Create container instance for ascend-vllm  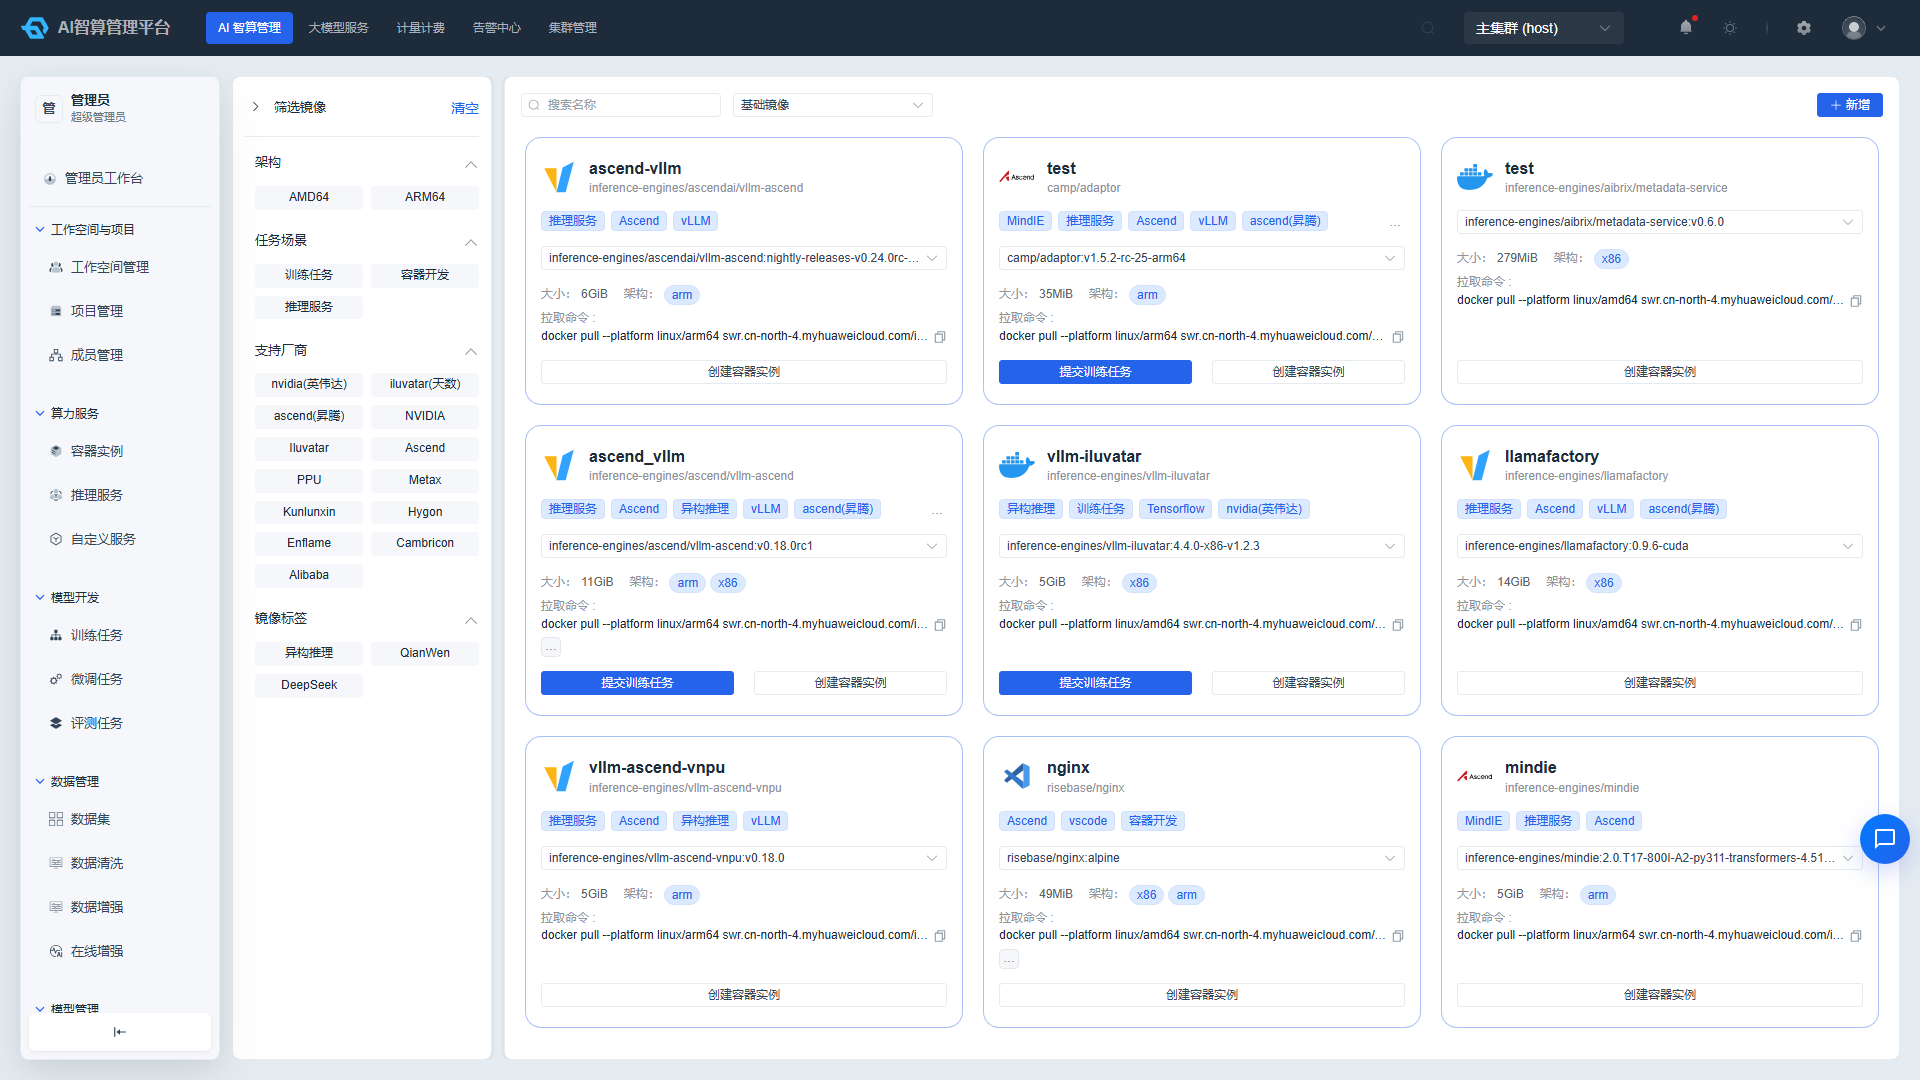click(743, 372)
